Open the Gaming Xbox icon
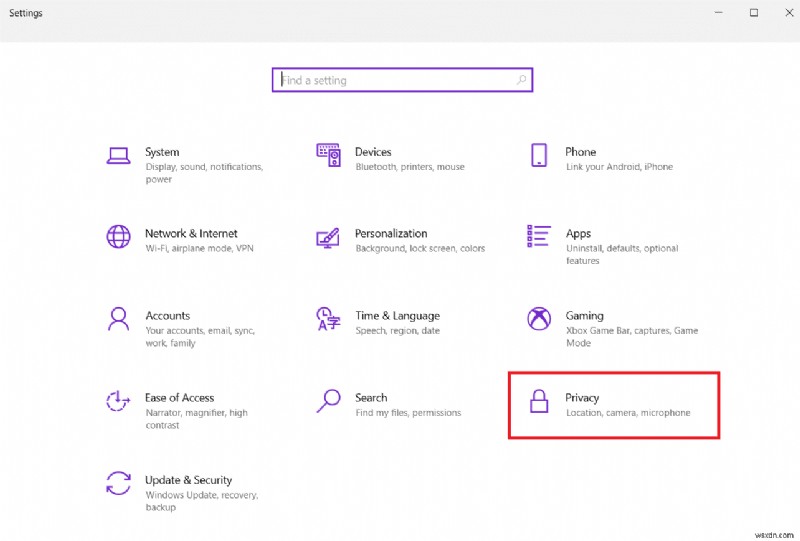Image resolution: width=800 pixels, height=541 pixels. [x=539, y=319]
